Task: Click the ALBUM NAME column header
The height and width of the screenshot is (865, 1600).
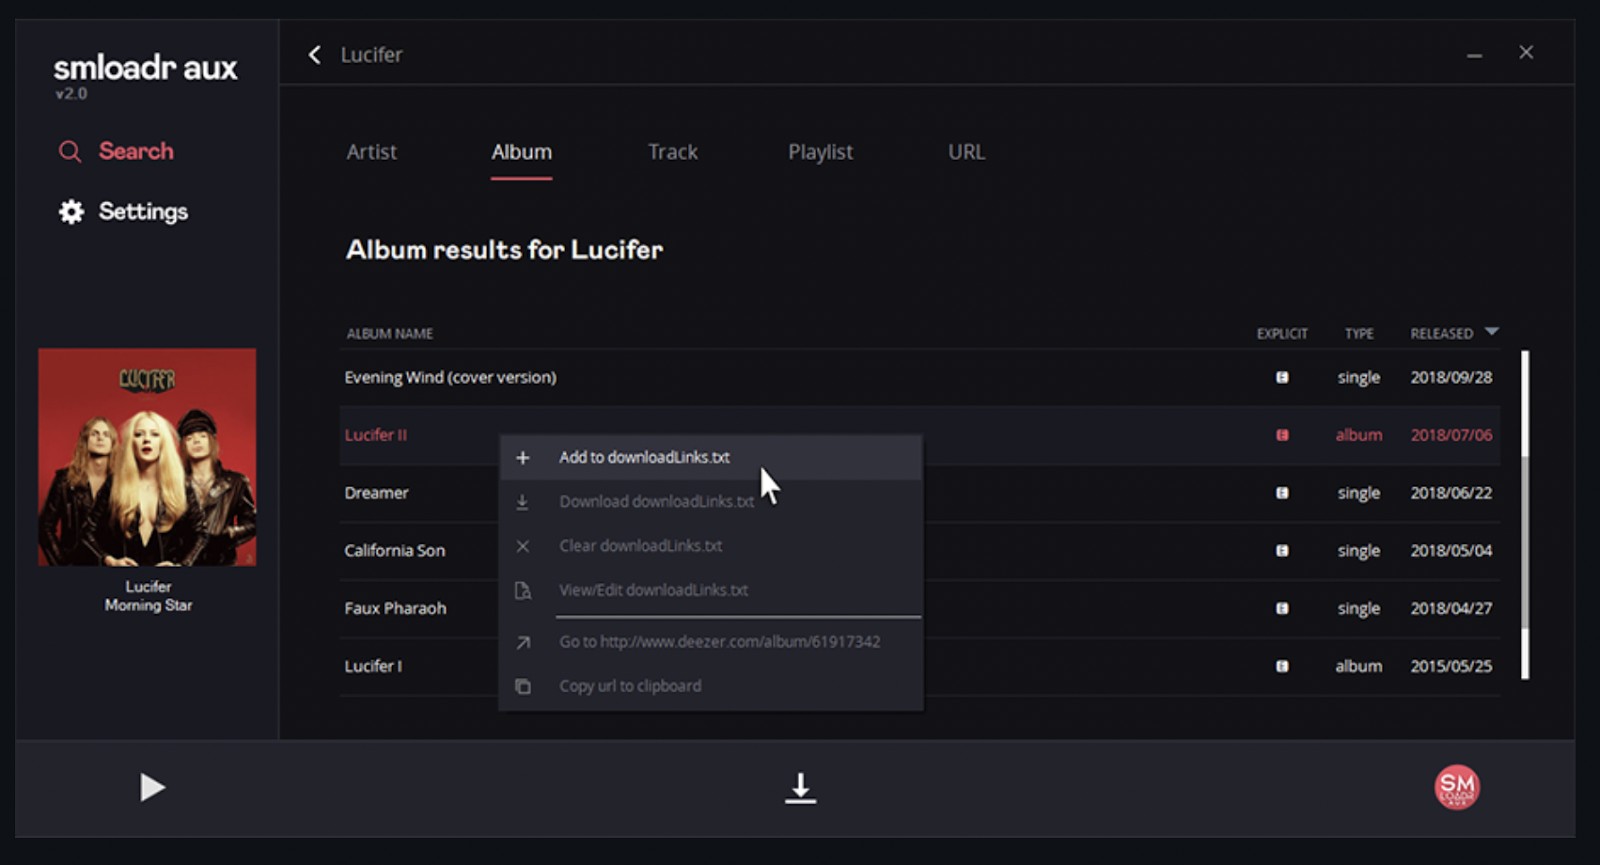Action: (x=389, y=333)
